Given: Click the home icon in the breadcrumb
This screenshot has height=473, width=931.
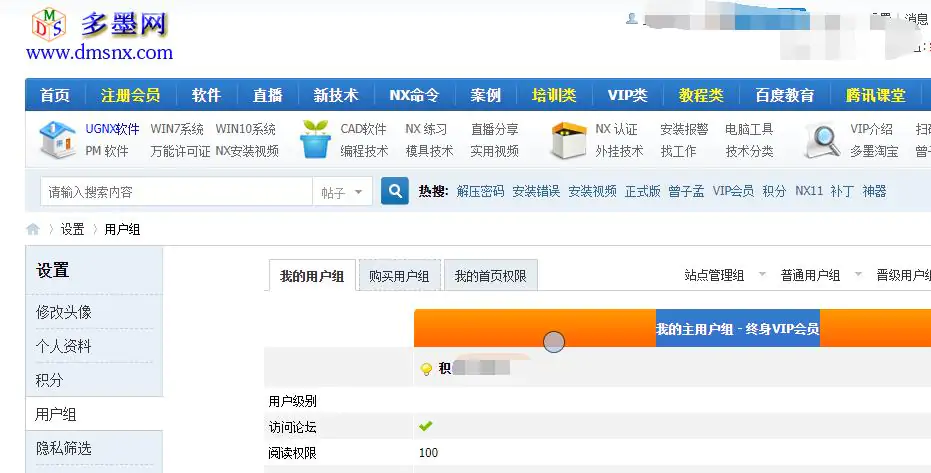Looking at the screenshot, I should click(x=33, y=229).
